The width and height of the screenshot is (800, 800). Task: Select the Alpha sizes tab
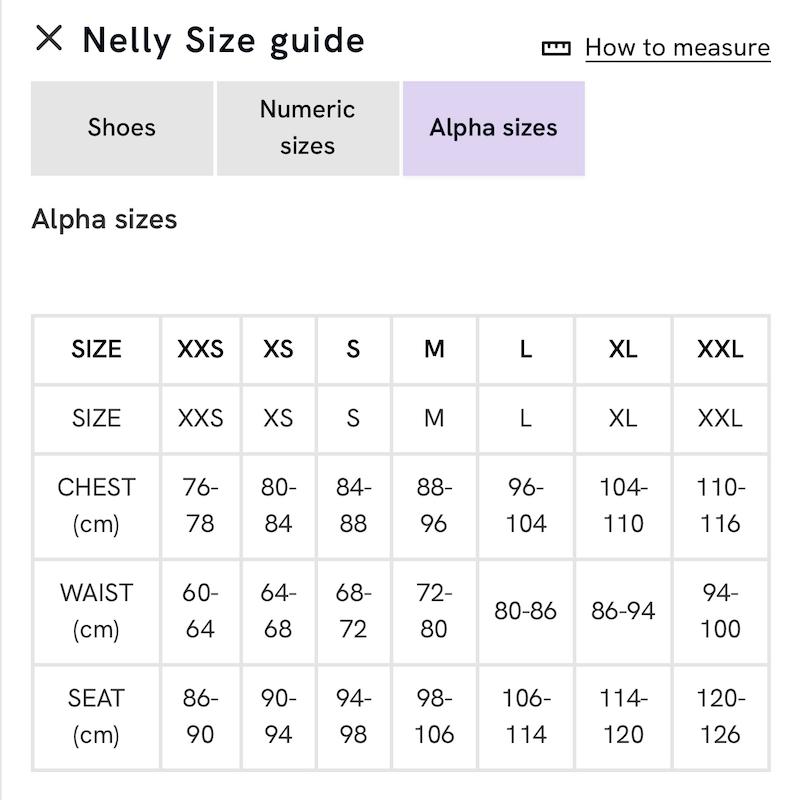[x=493, y=128]
